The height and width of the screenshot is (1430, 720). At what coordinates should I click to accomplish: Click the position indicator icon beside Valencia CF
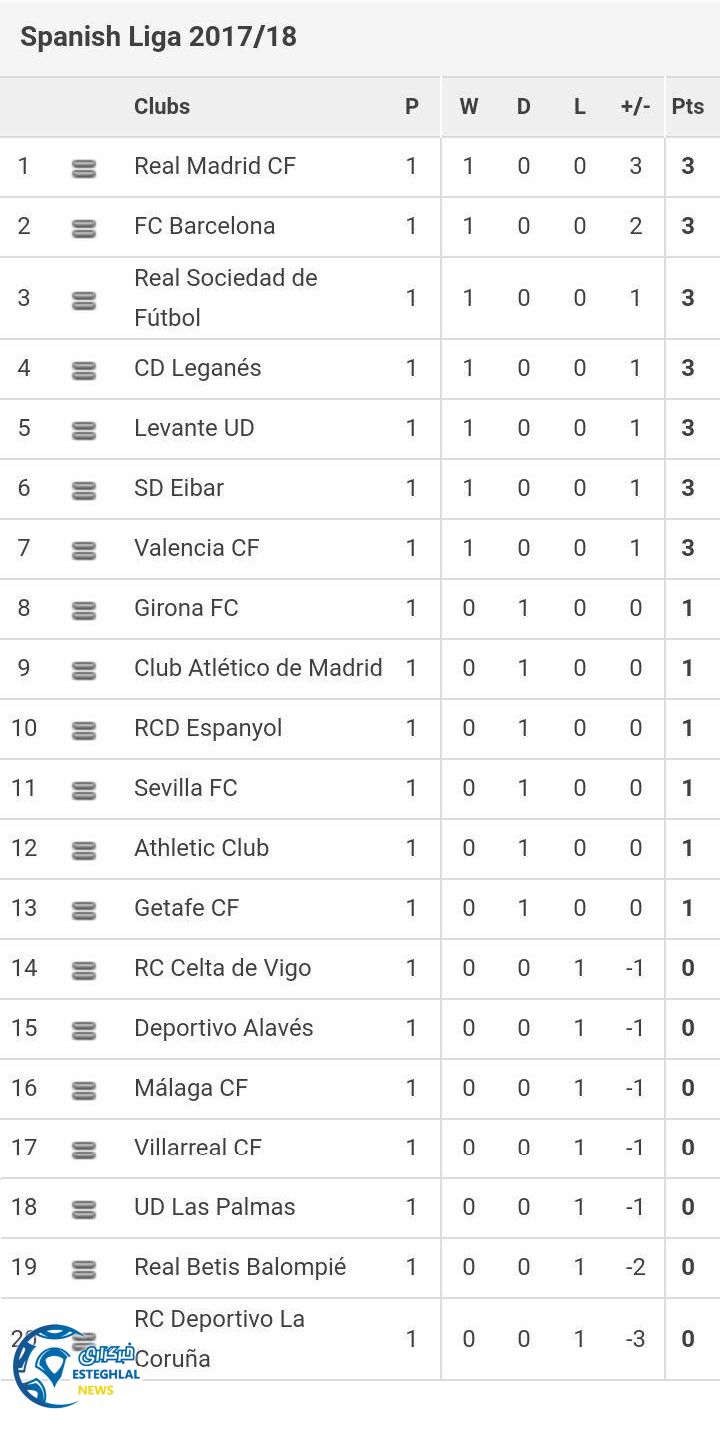click(x=84, y=550)
